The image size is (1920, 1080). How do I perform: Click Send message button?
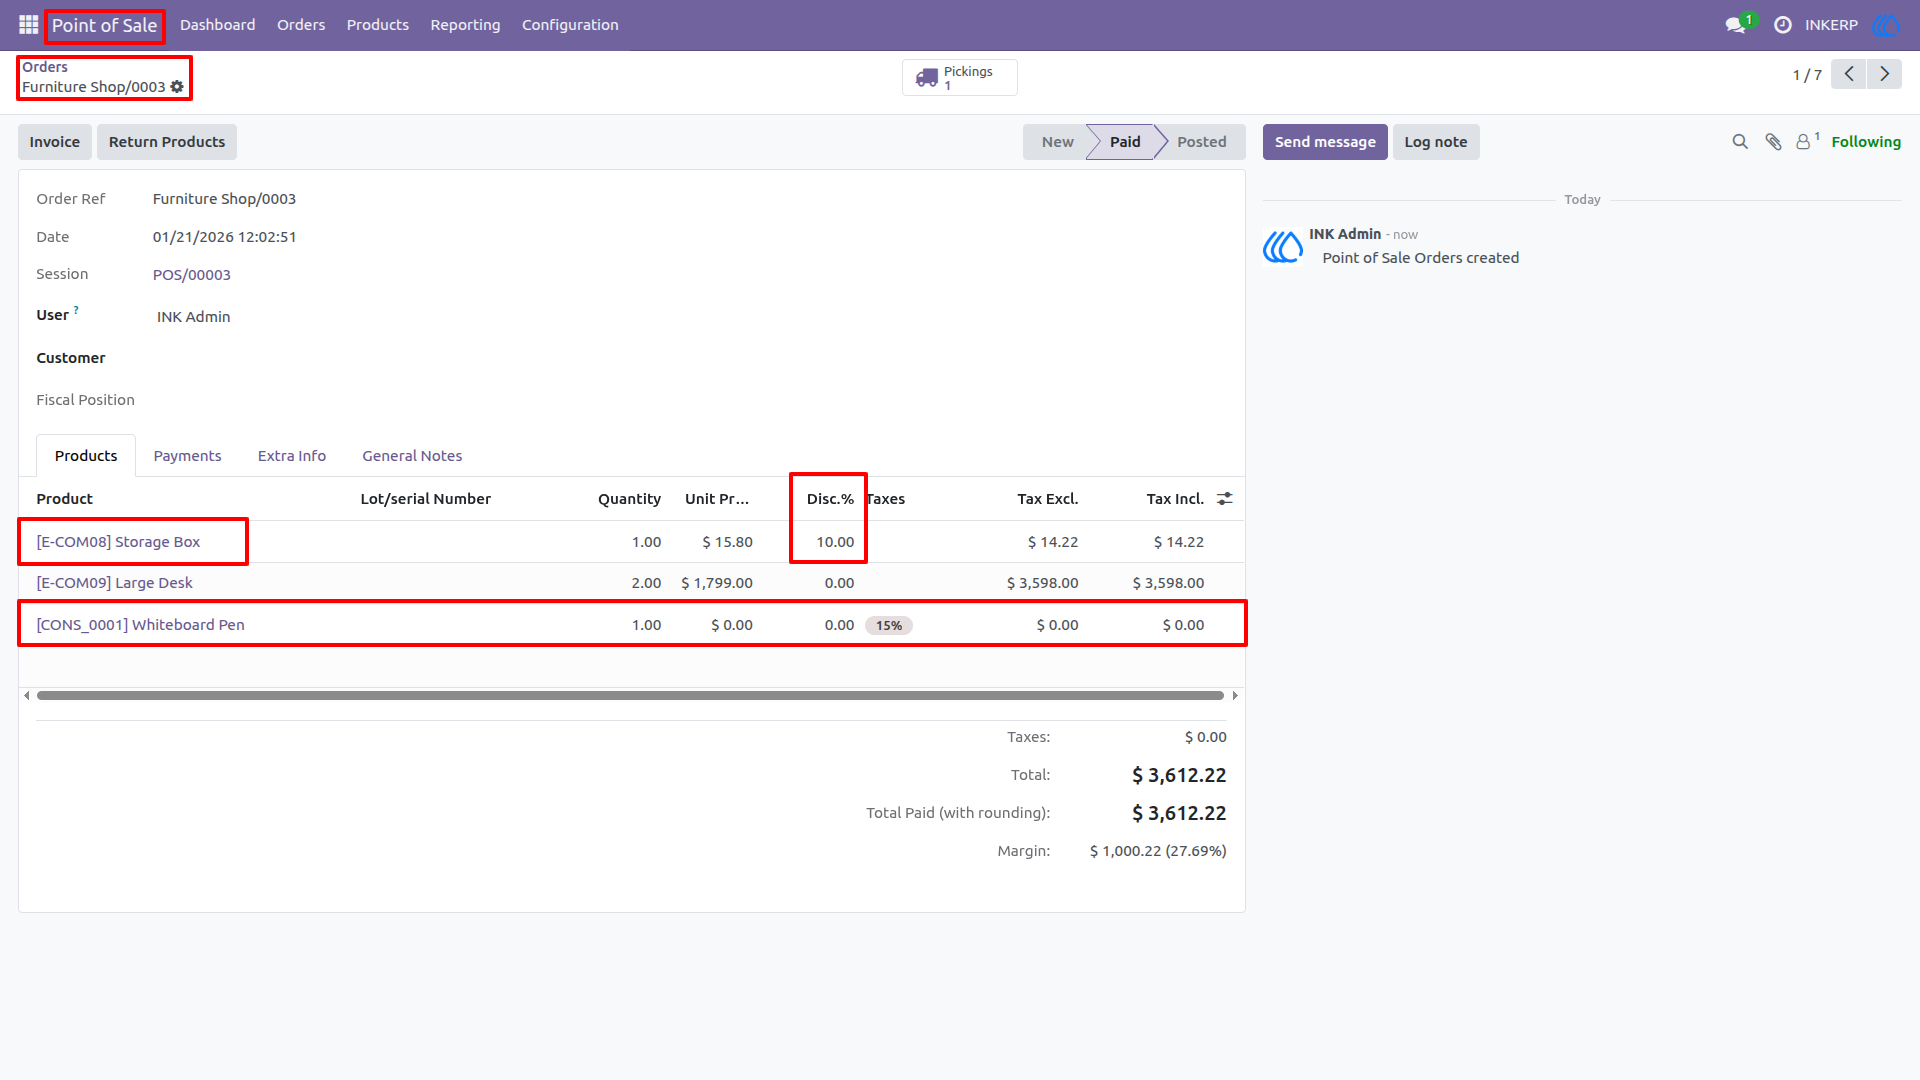click(x=1325, y=142)
